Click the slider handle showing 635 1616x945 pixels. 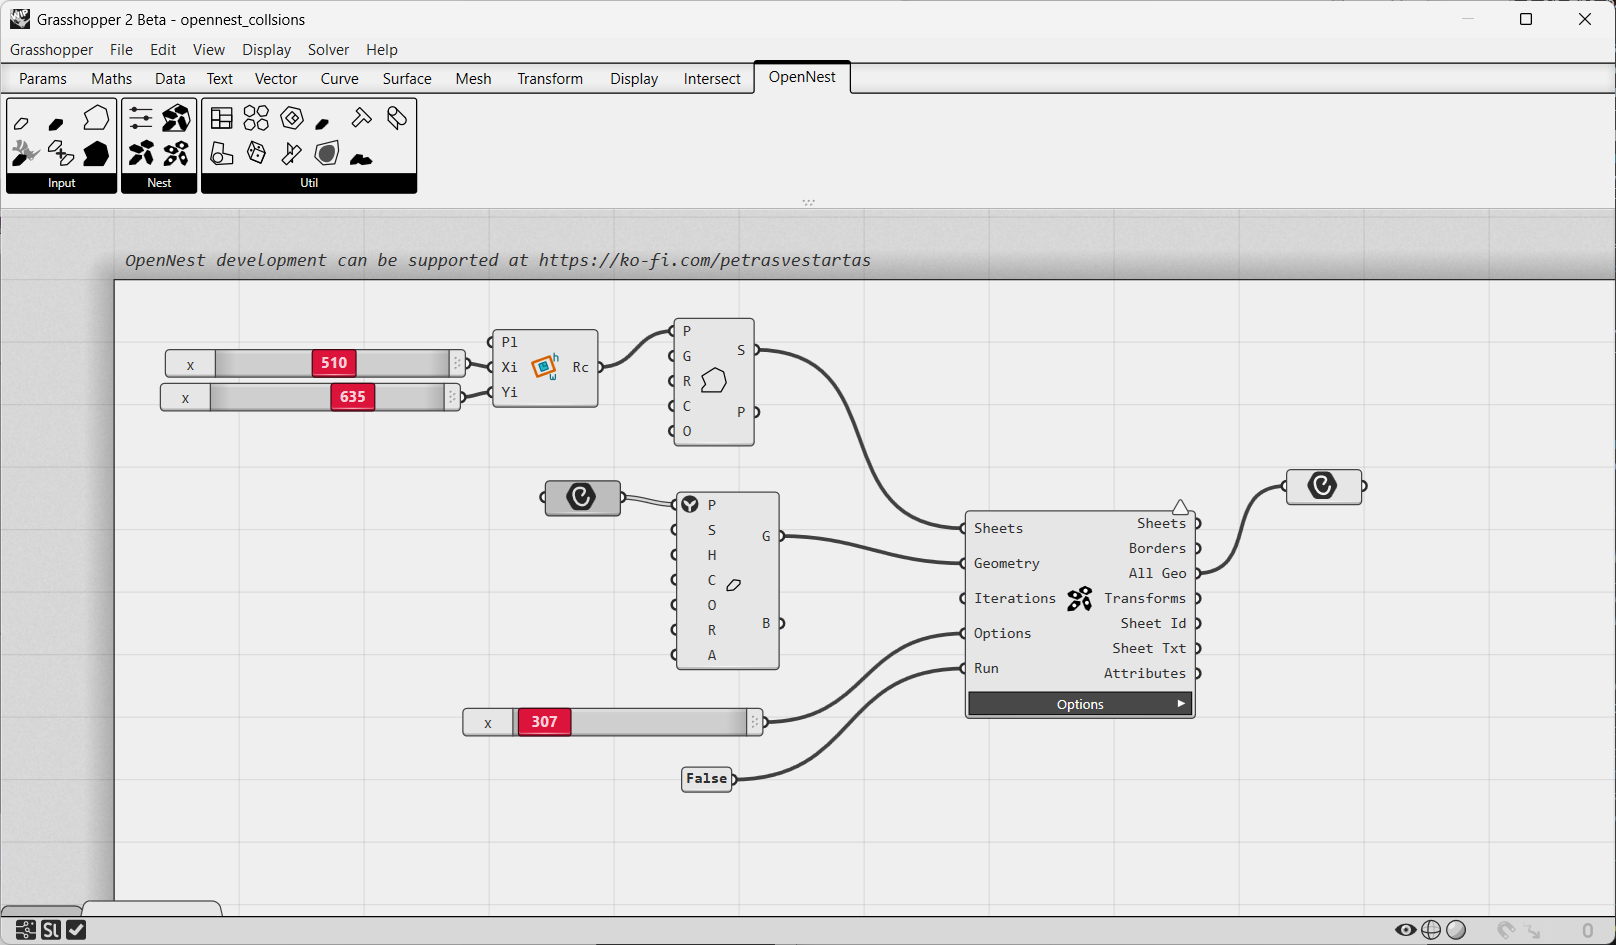click(x=353, y=397)
